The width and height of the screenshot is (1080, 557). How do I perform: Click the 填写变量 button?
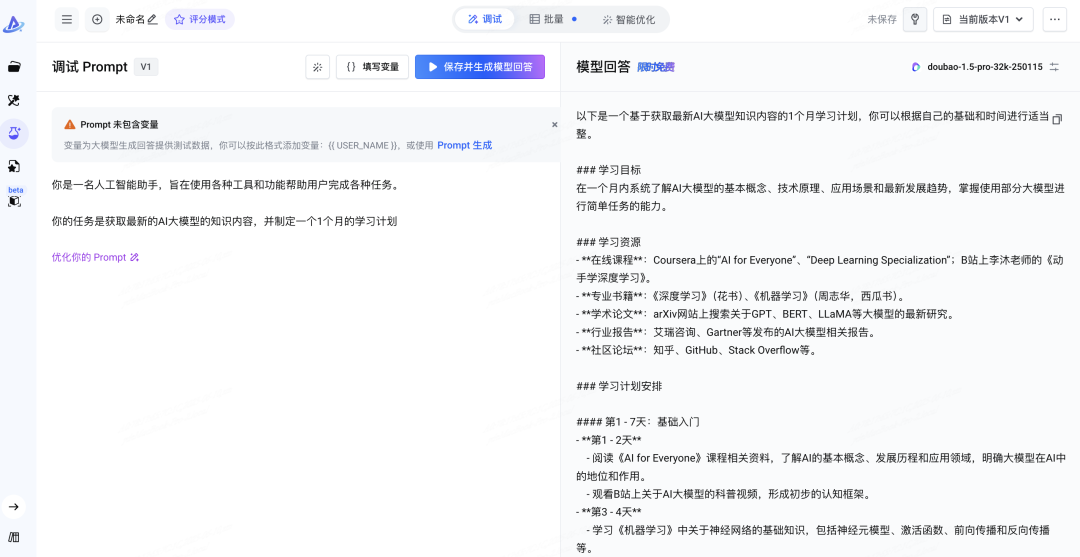click(373, 67)
